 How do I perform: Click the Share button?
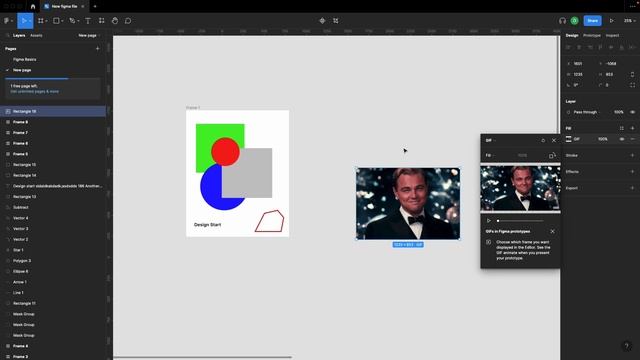593,21
